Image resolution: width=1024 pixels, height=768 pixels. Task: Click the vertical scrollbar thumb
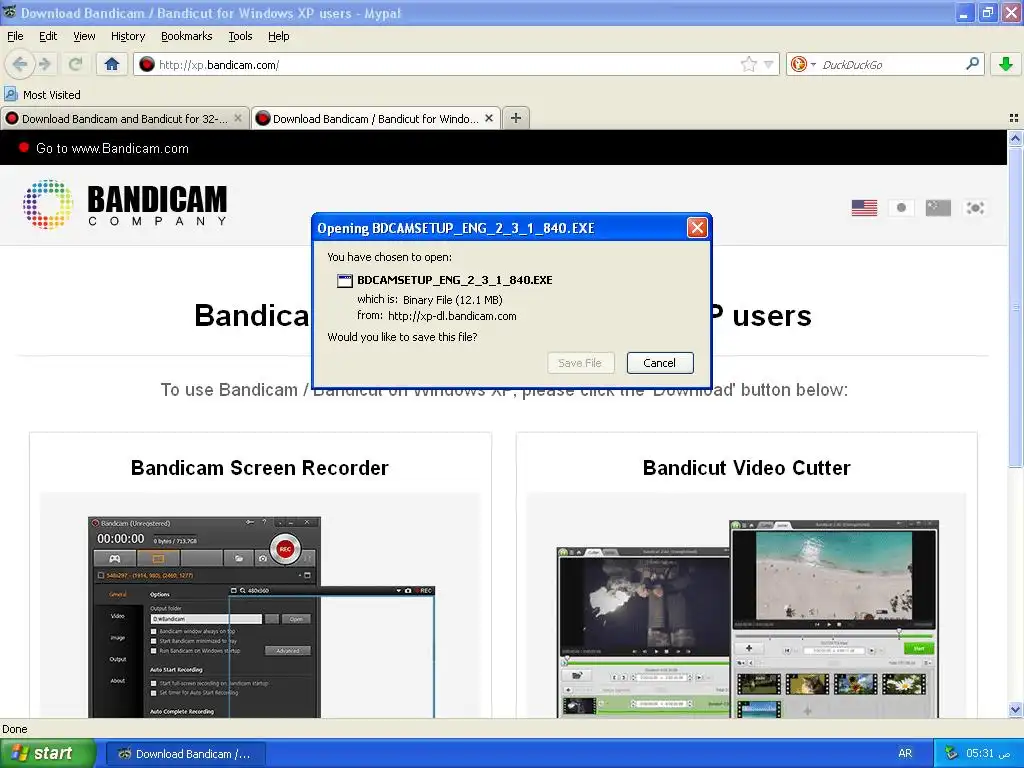1015,307
